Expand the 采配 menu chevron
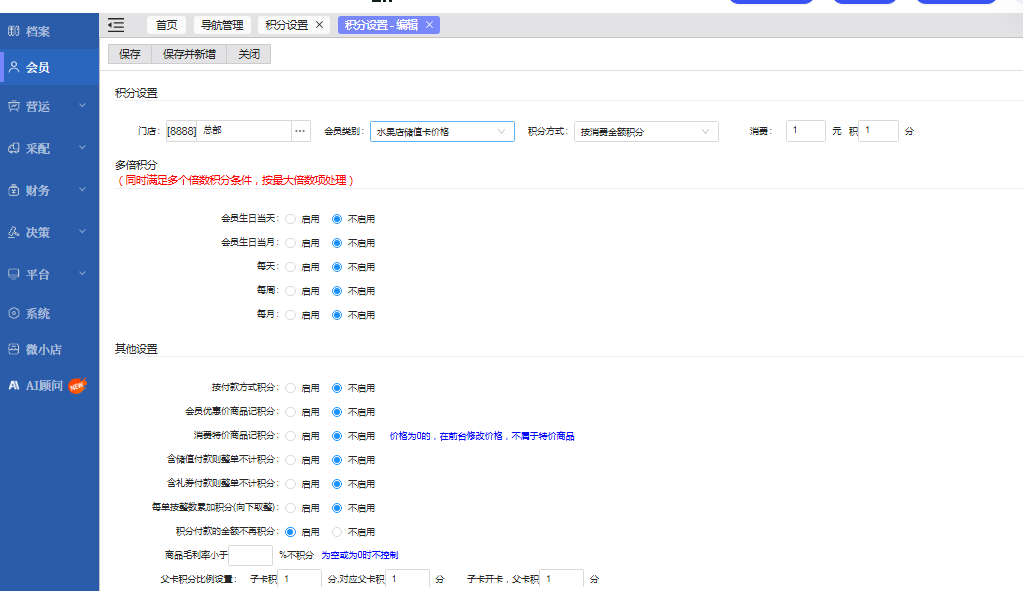The height and width of the screenshot is (591, 1023). (x=82, y=148)
